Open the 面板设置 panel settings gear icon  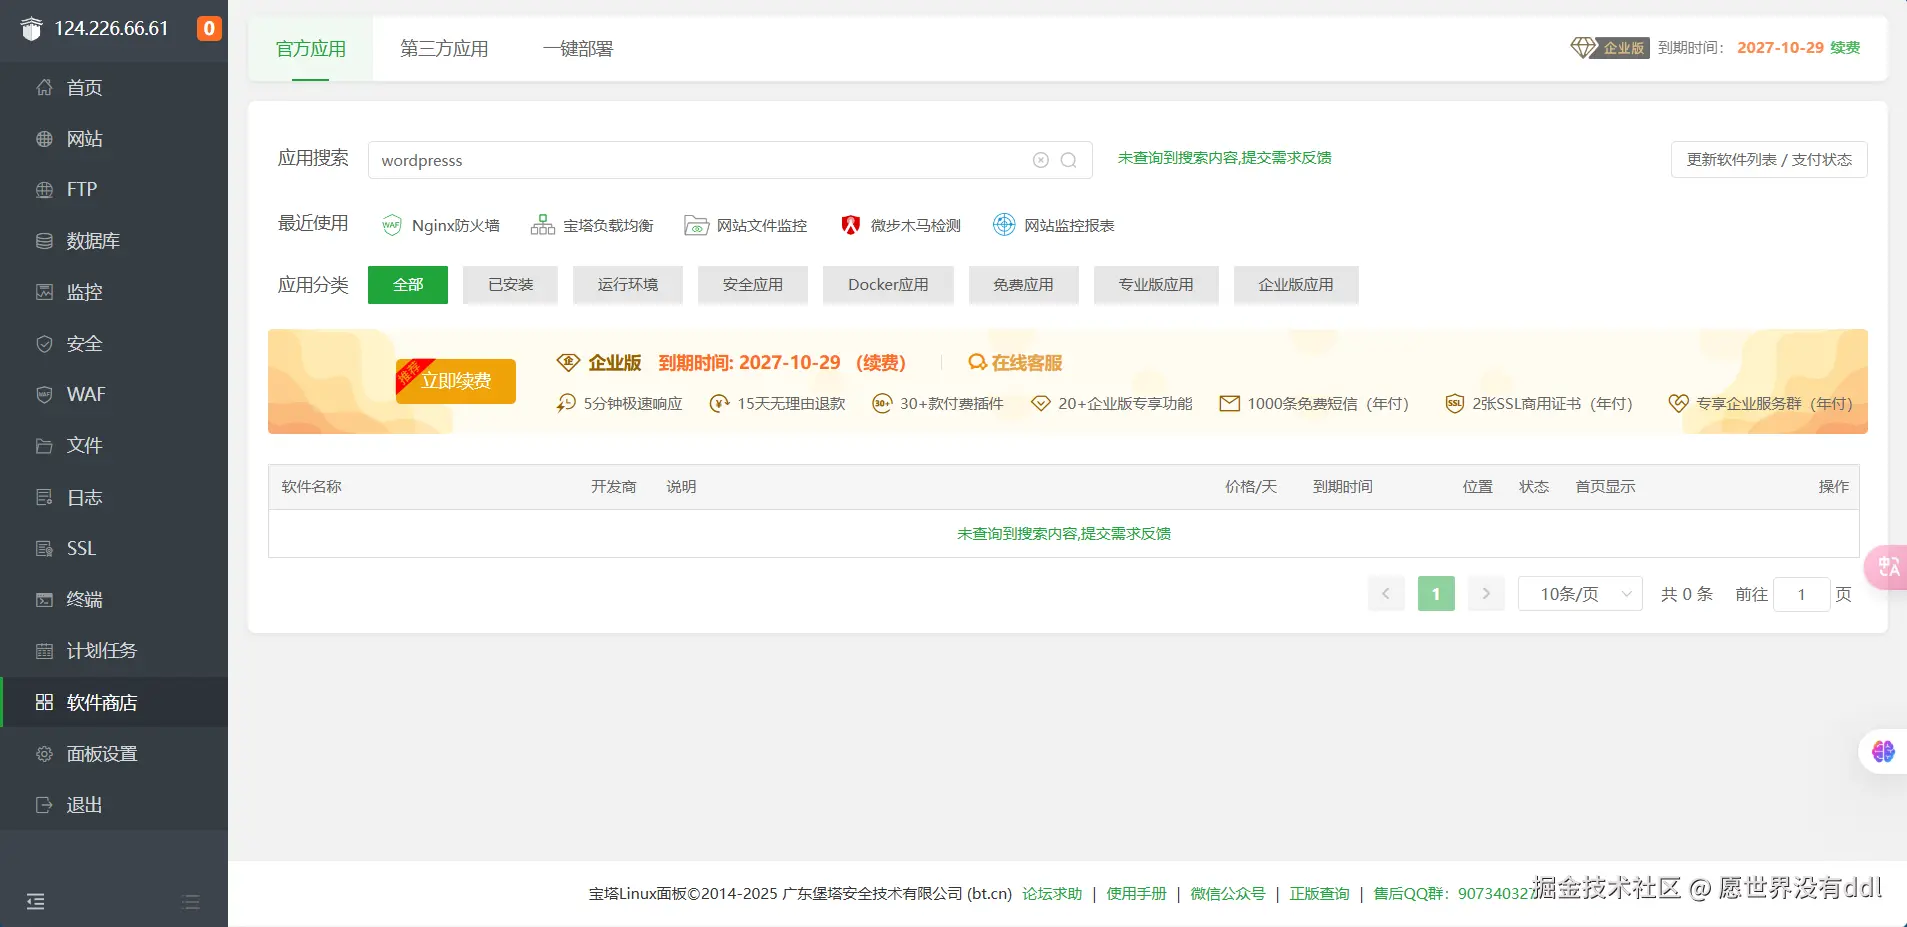point(44,754)
